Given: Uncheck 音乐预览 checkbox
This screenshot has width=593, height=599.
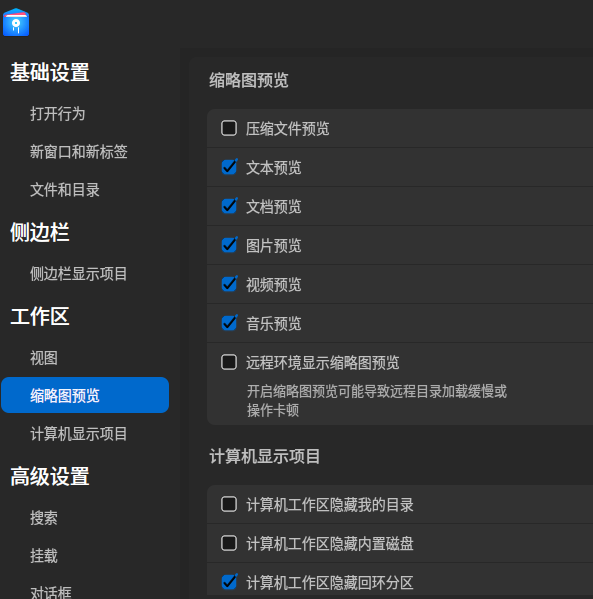Looking at the screenshot, I should [229, 323].
